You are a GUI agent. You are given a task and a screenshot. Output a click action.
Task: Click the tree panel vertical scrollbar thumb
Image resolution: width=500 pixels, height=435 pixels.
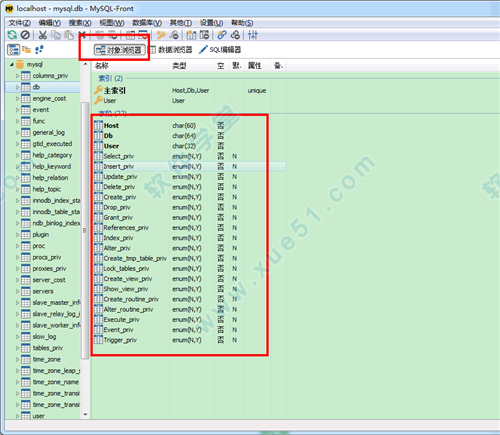(85, 230)
